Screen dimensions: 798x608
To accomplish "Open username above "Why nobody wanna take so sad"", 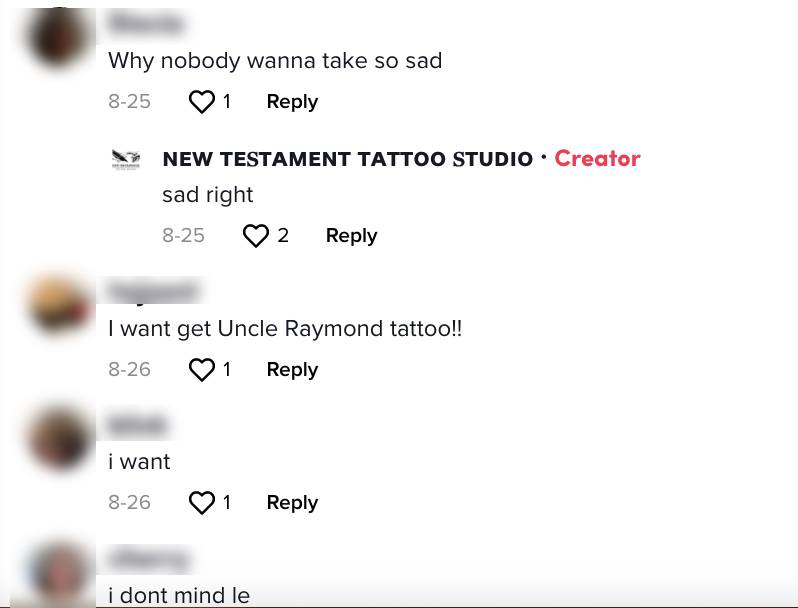I will pyautogui.click(x=145, y=22).
